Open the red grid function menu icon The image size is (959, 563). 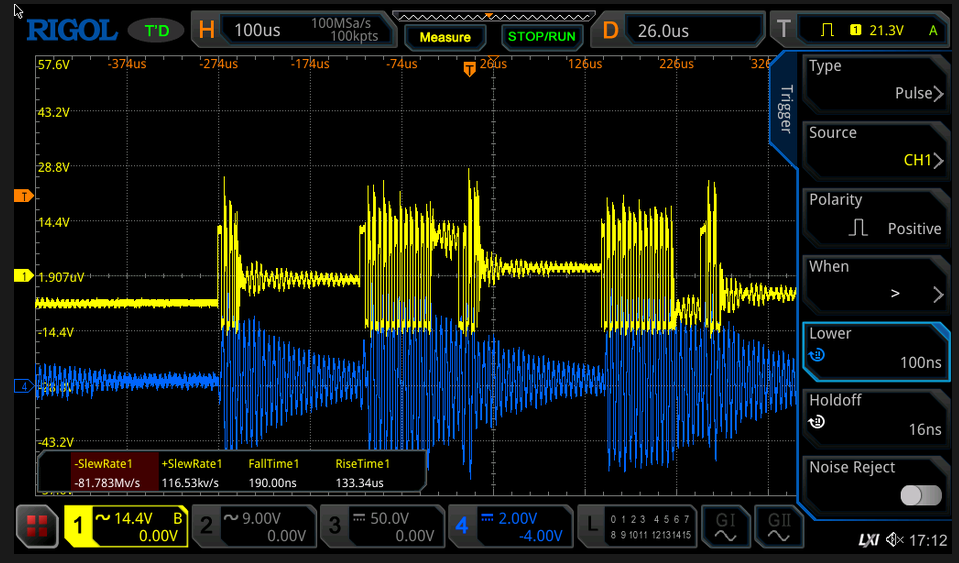[37, 526]
